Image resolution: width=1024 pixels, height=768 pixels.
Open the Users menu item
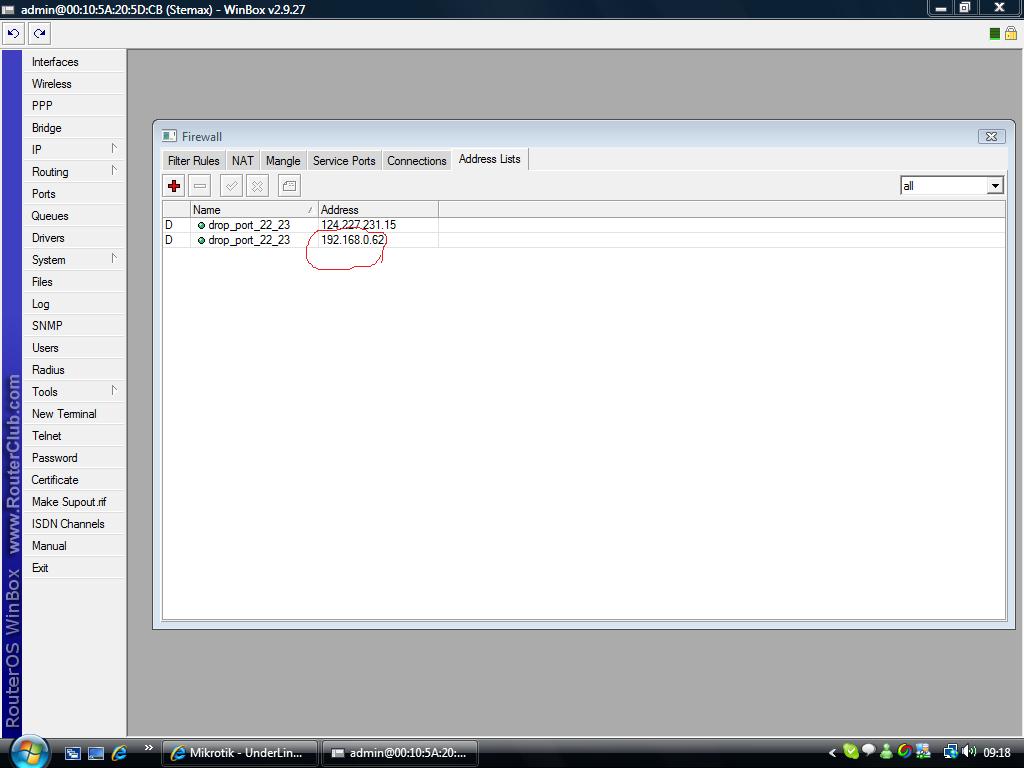73,347
